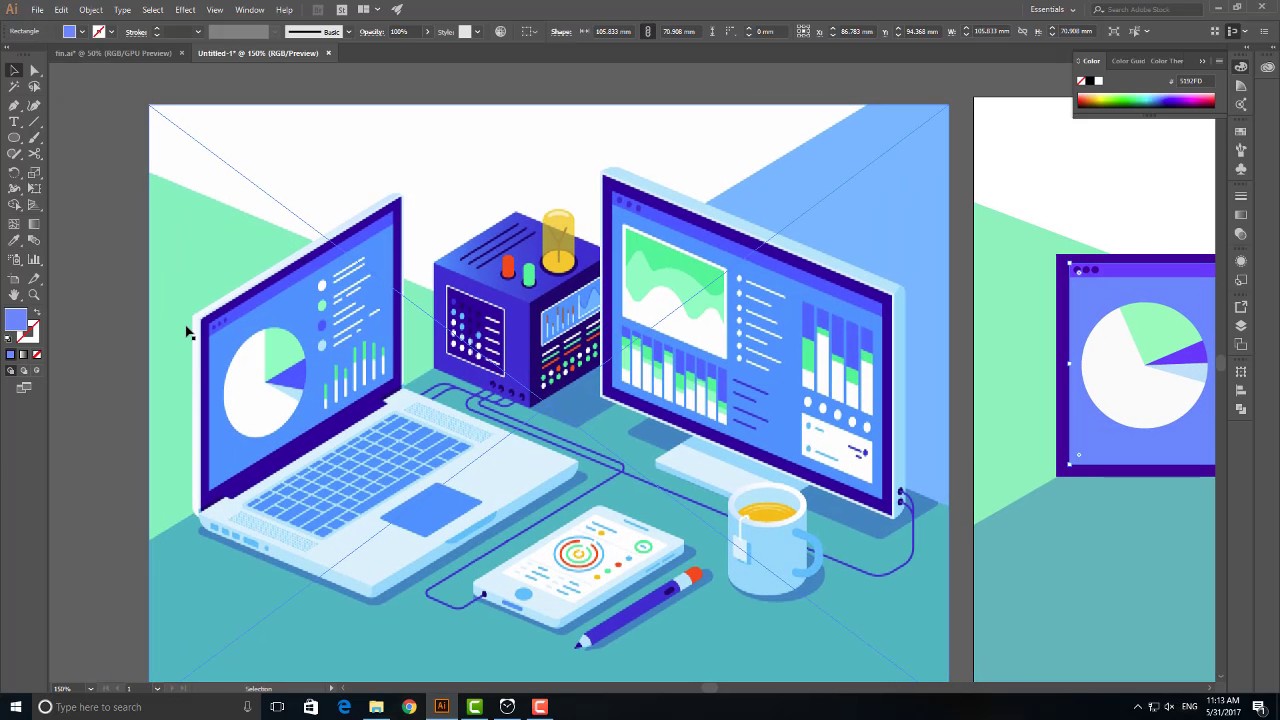This screenshot has width=1280, height=720.
Task: Select the Pen tool
Action: click(x=14, y=105)
